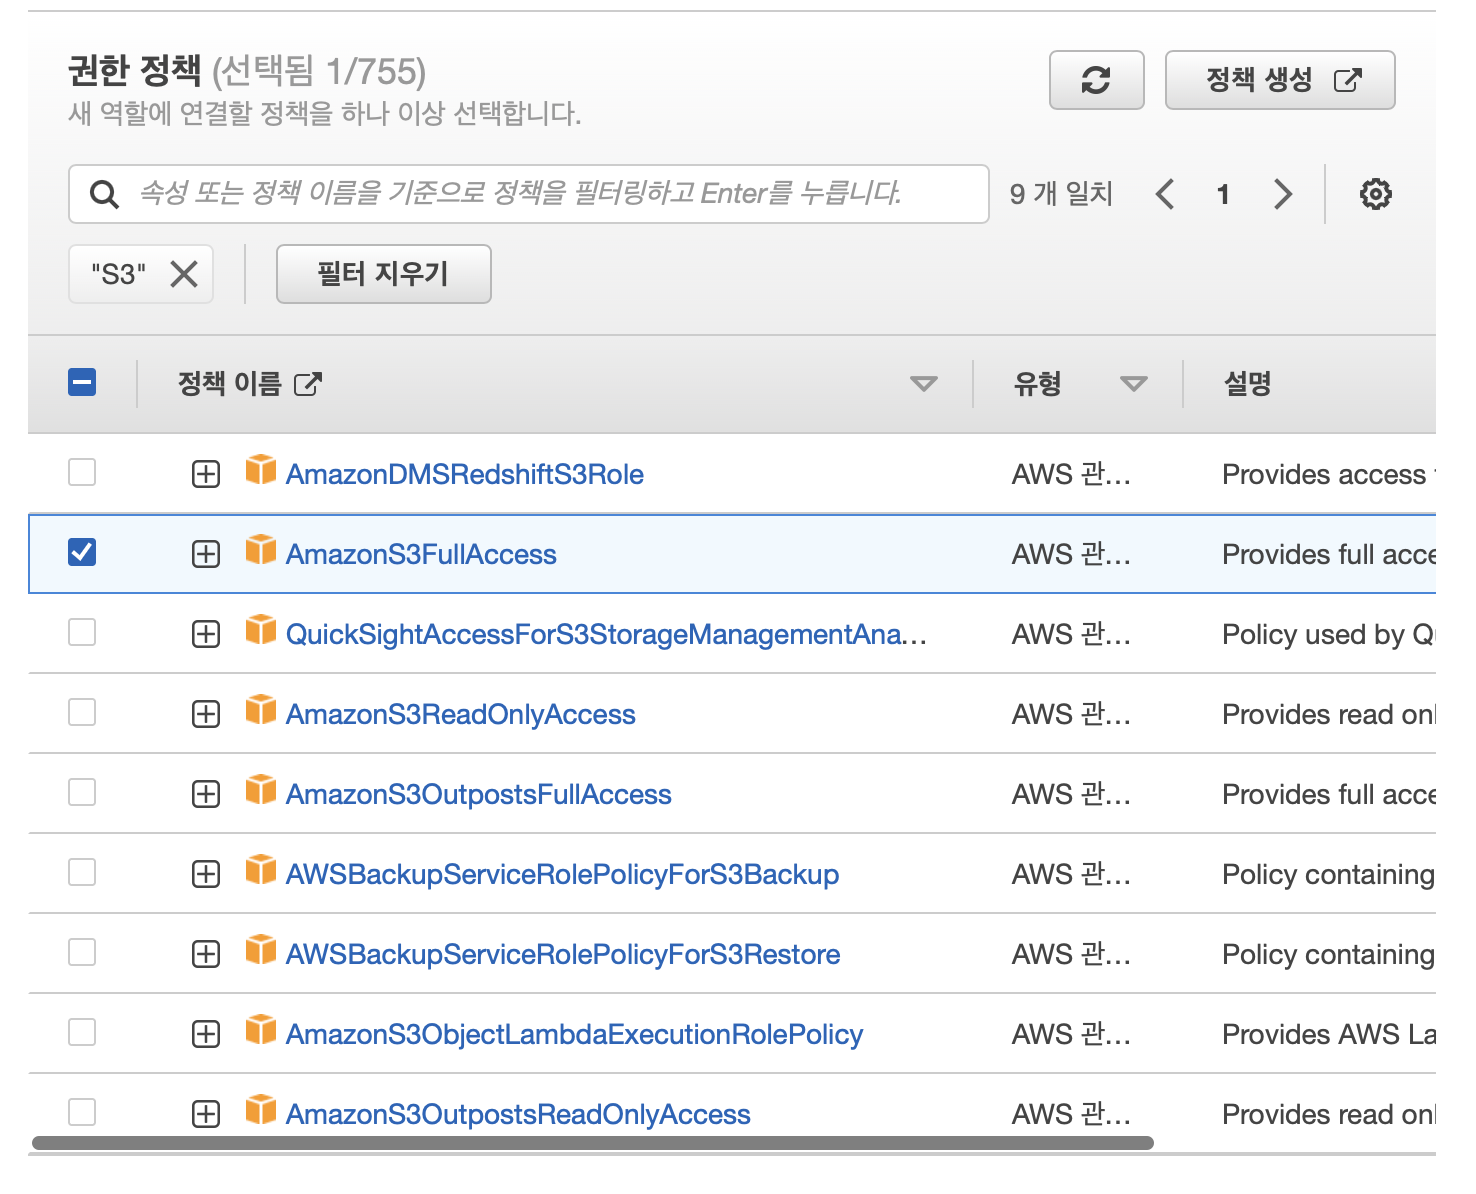Image resolution: width=1476 pixels, height=1194 pixels.
Task: Expand AmazonDMSRedshiftS3Role policy details
Action: coord(206,474)
